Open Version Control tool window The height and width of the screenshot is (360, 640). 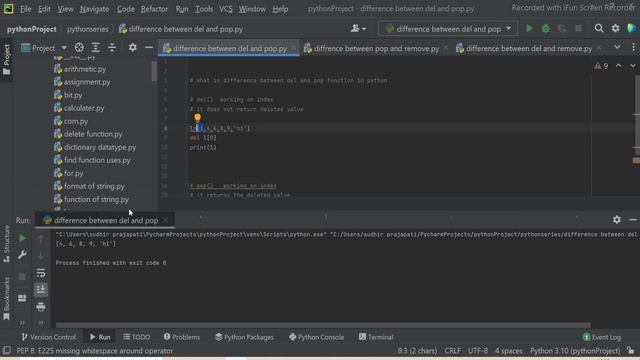(48, 337)
